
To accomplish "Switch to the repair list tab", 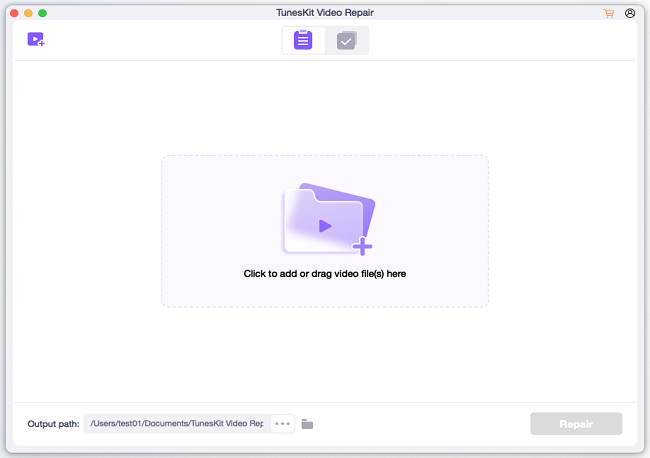I will 303,40.
